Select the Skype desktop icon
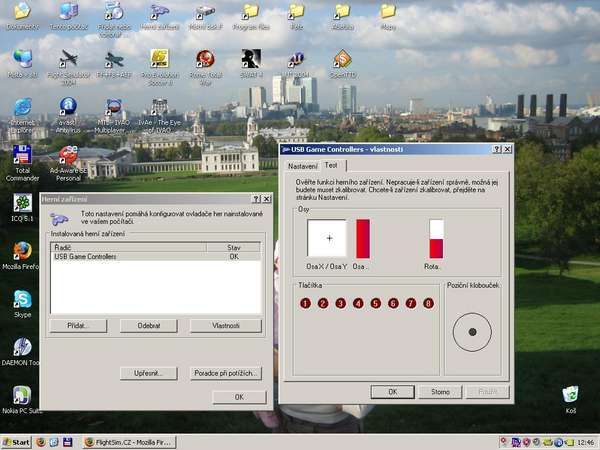The image size is (600, 450). [x=23, y=303]
